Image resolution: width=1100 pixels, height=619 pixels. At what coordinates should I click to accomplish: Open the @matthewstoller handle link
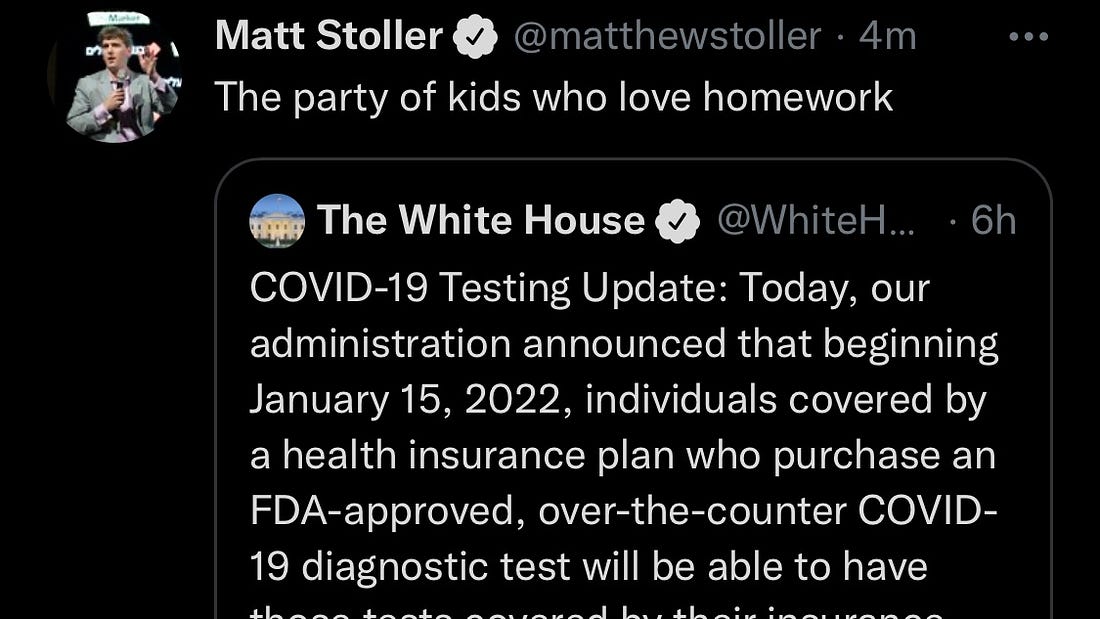point(667,37)
